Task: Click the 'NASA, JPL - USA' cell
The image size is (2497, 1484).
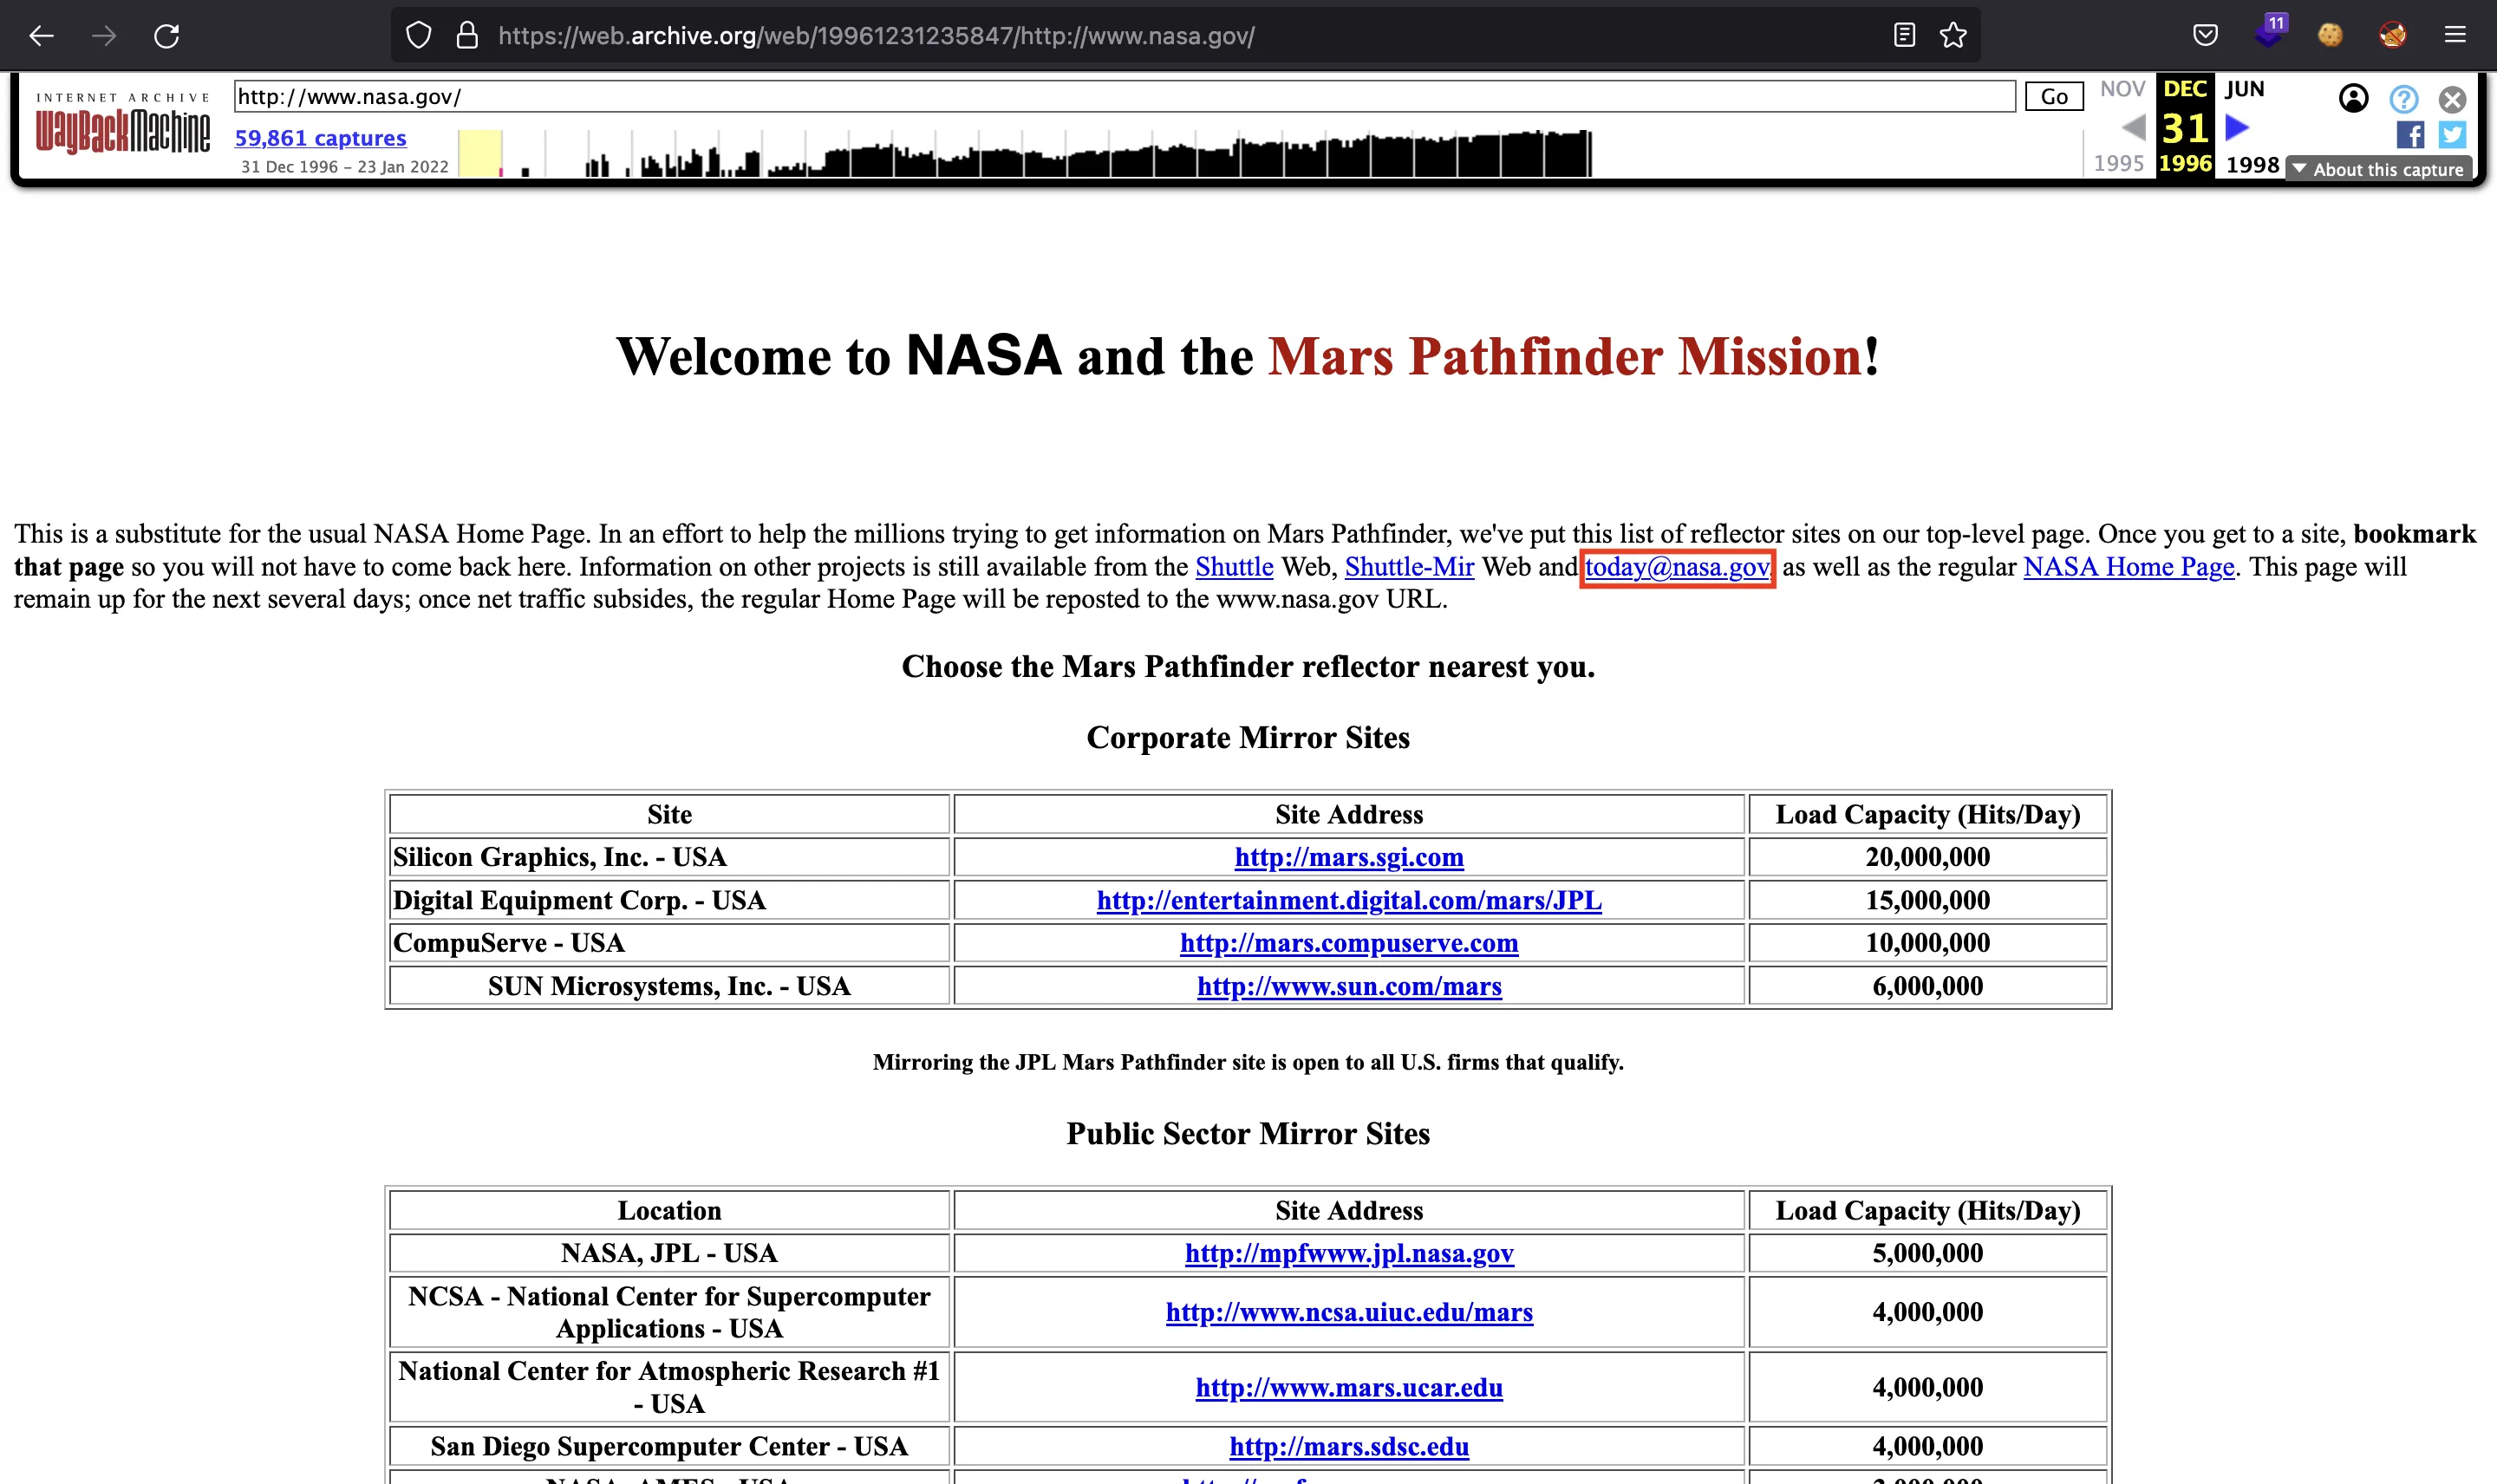Action: tap(669, 1253)
